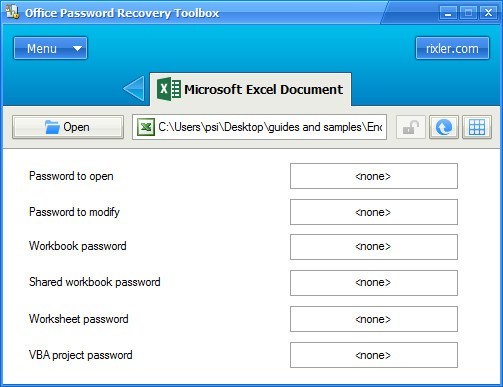Click the VBA project password value box

coord(374,355)
